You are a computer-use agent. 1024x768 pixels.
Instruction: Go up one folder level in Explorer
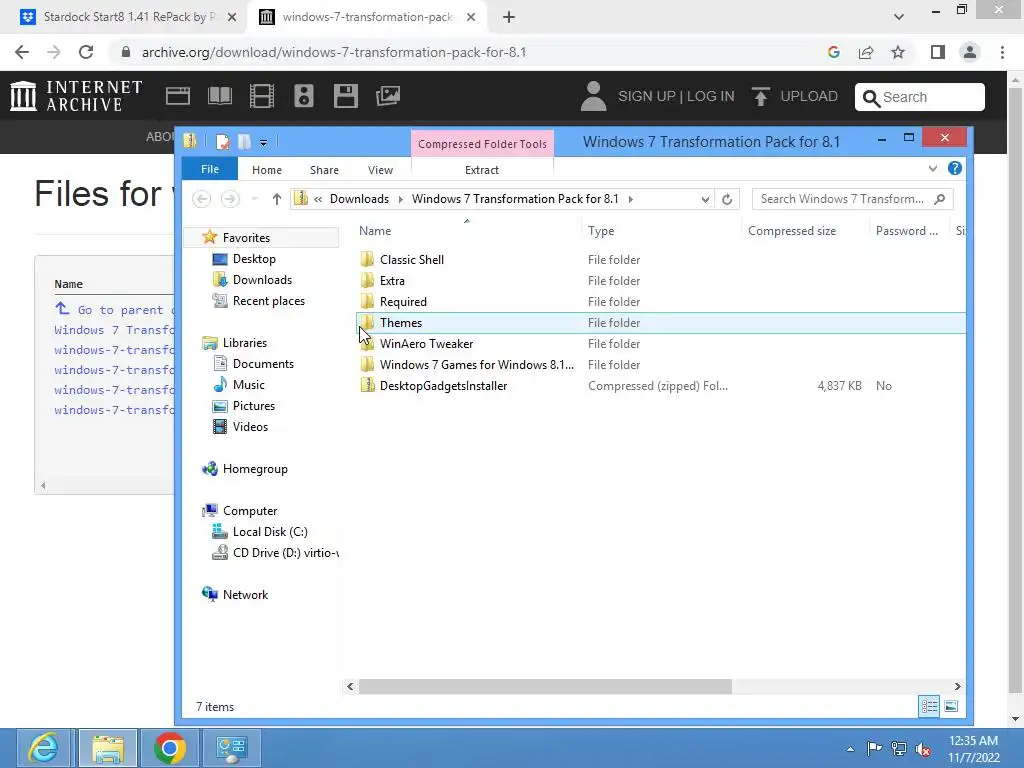tap(277, 199)
